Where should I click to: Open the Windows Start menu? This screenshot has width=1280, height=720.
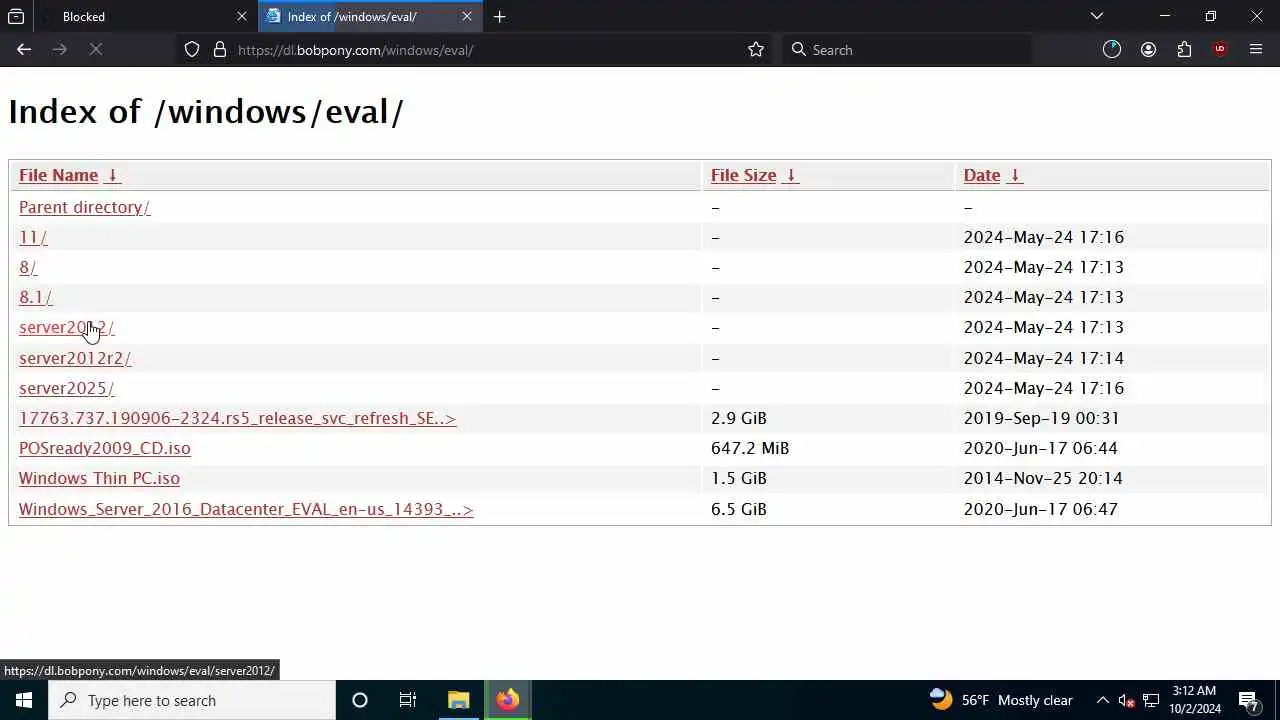point(24,700)
